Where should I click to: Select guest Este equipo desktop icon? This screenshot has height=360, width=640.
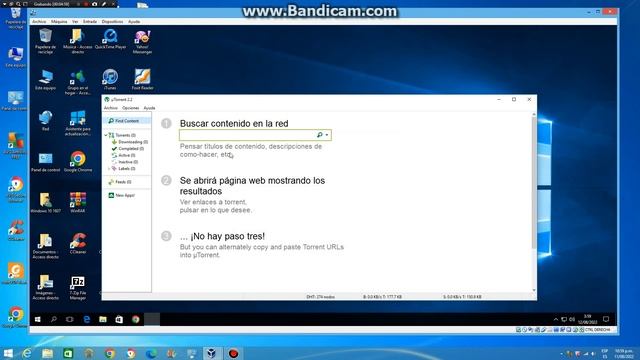pyautogui.click(x=45, y=80)
